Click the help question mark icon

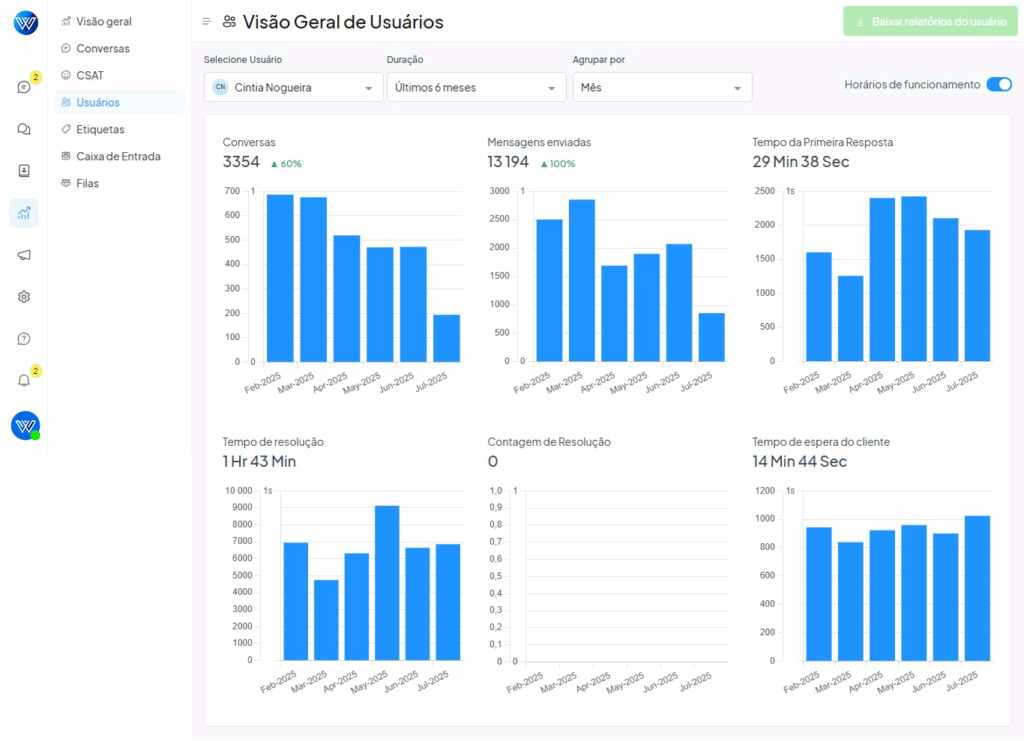tap(24, 339)
